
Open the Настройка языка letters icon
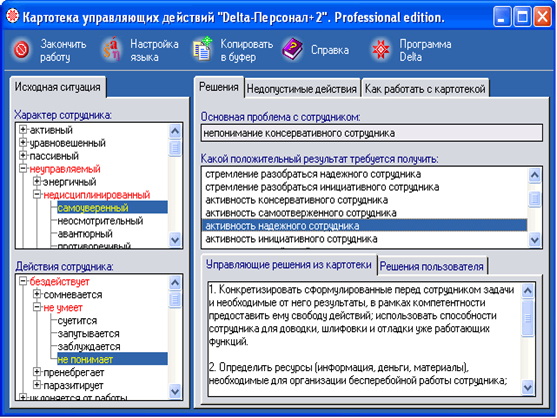112,50
